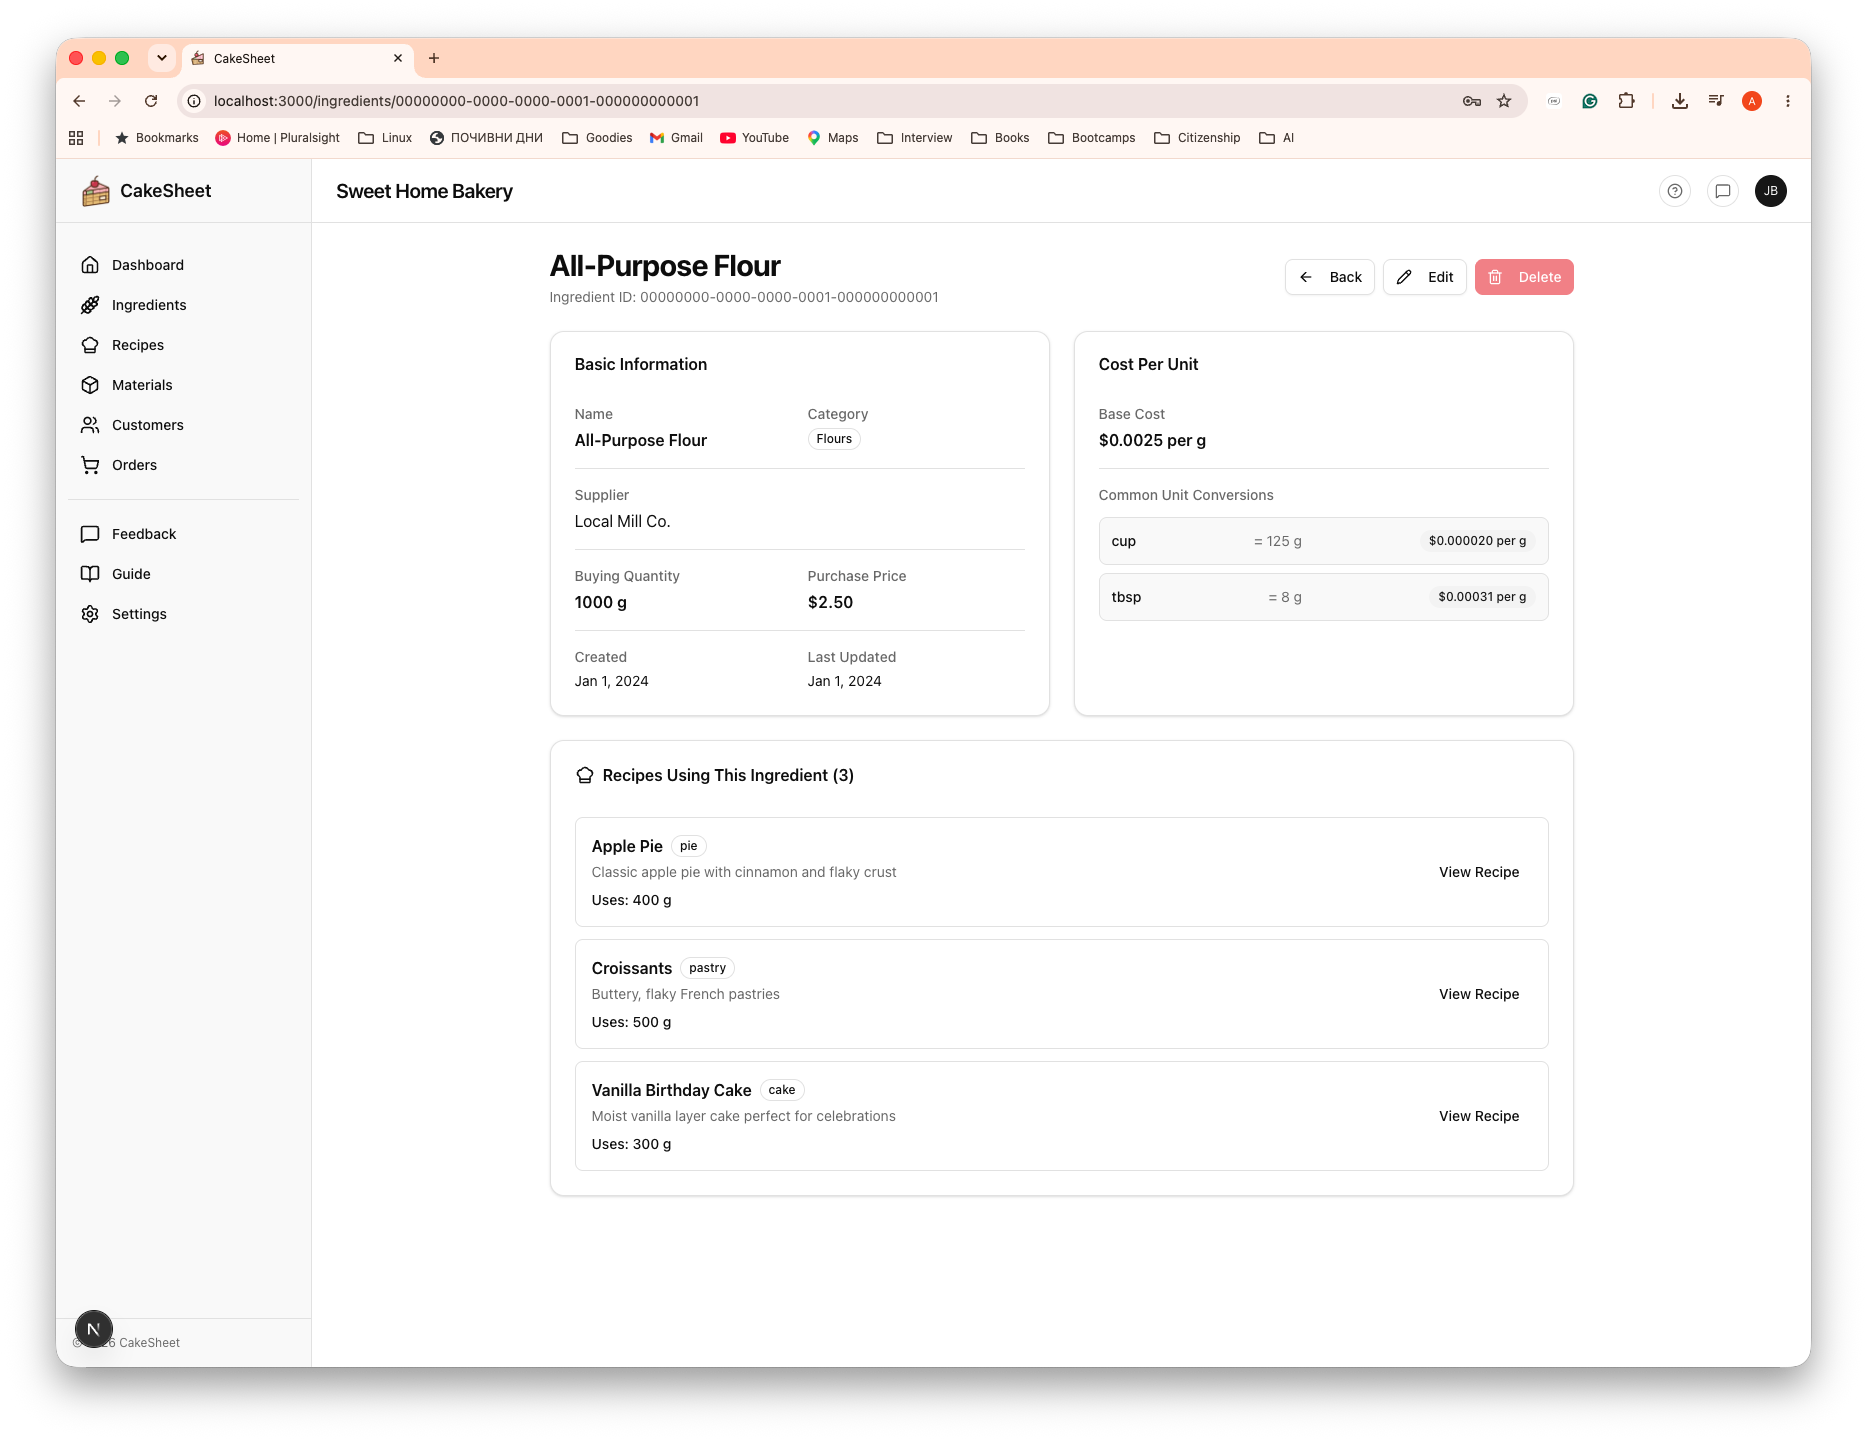Screen dimensions: 1867x1441
Task: Reload the page
Action: 151,101
